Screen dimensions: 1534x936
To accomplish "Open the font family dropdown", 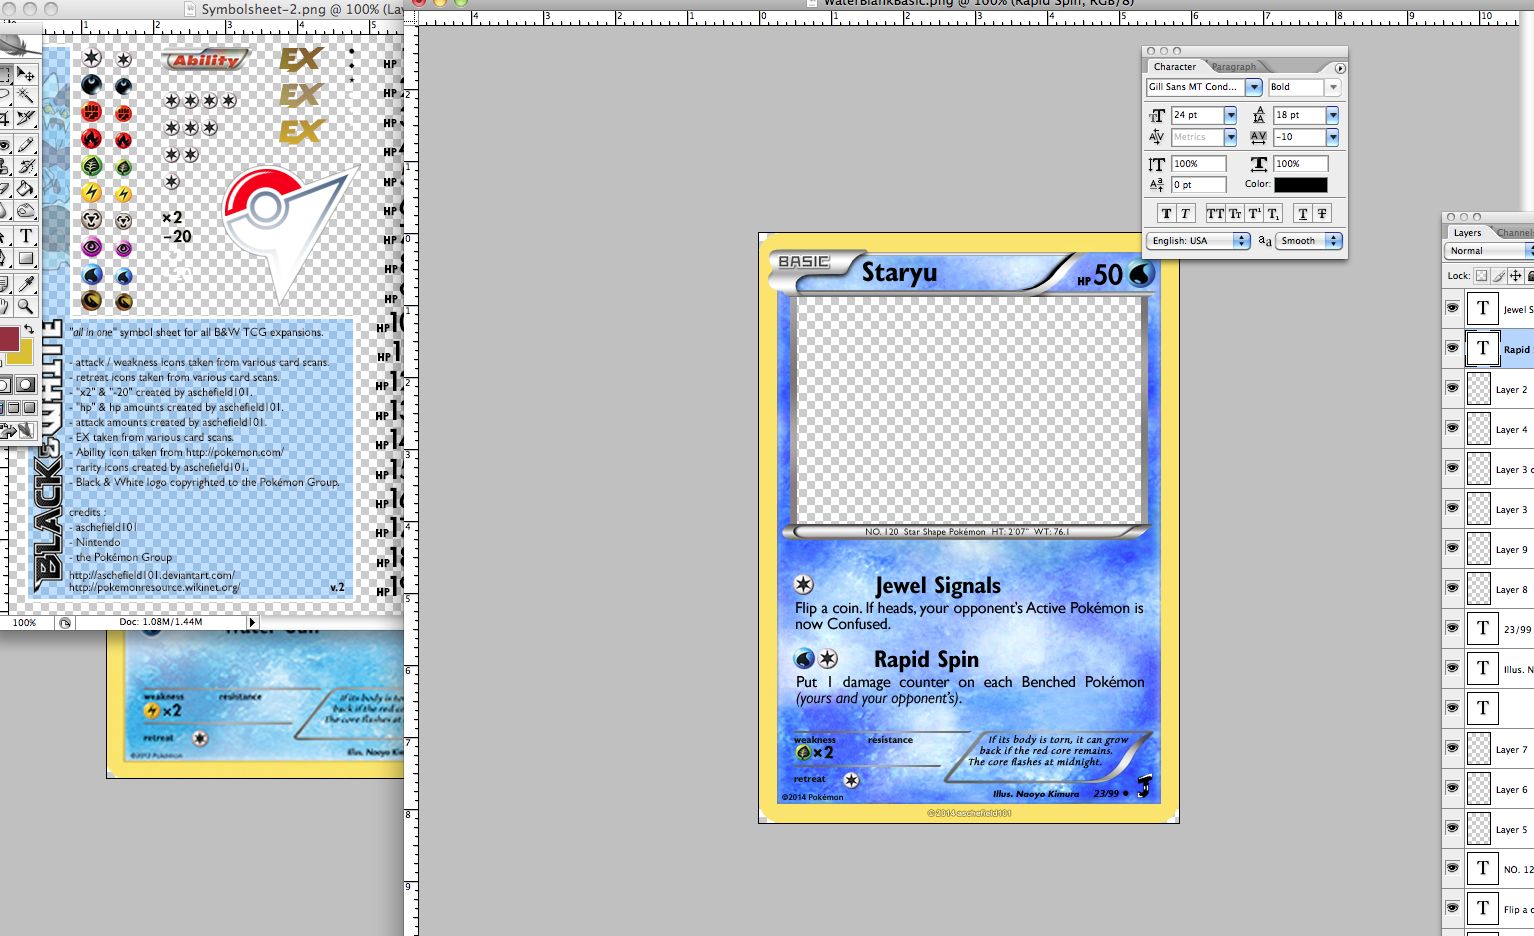I will point(1254,87).
